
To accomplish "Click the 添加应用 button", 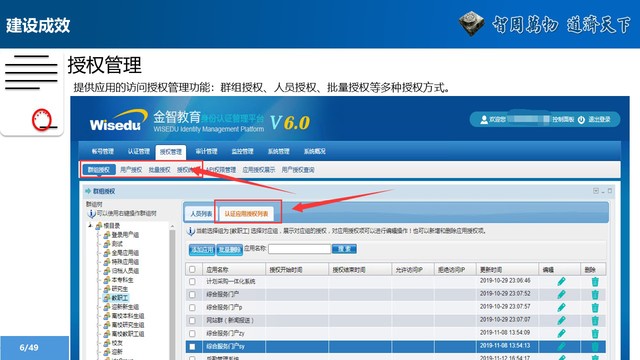I will coord(202,249).
